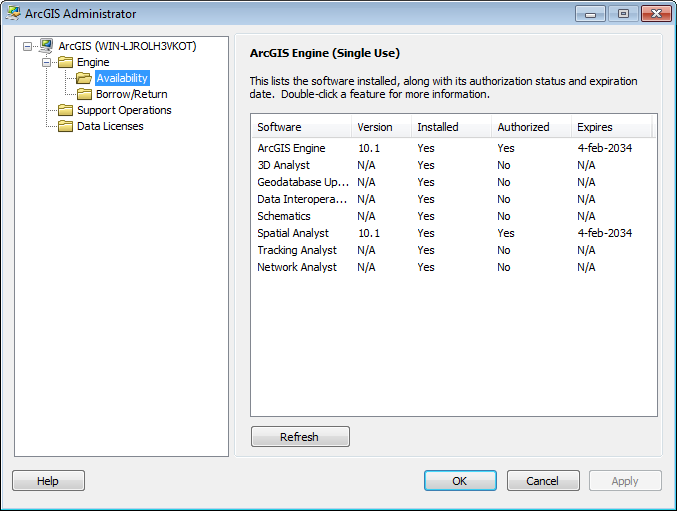This screenshot has height=511, width=677.
Task: Open Support Operations tree item
Action: coord(124,110)
